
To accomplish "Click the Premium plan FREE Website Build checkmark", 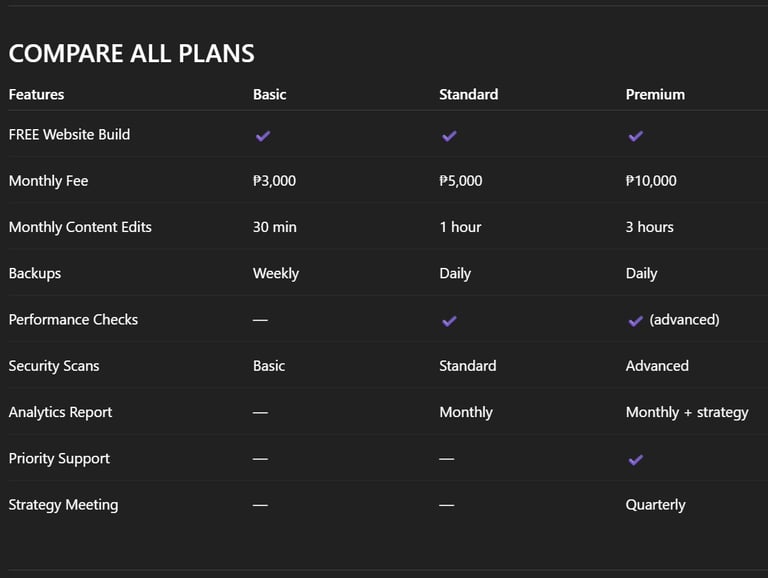I will [x=635, y=135].
